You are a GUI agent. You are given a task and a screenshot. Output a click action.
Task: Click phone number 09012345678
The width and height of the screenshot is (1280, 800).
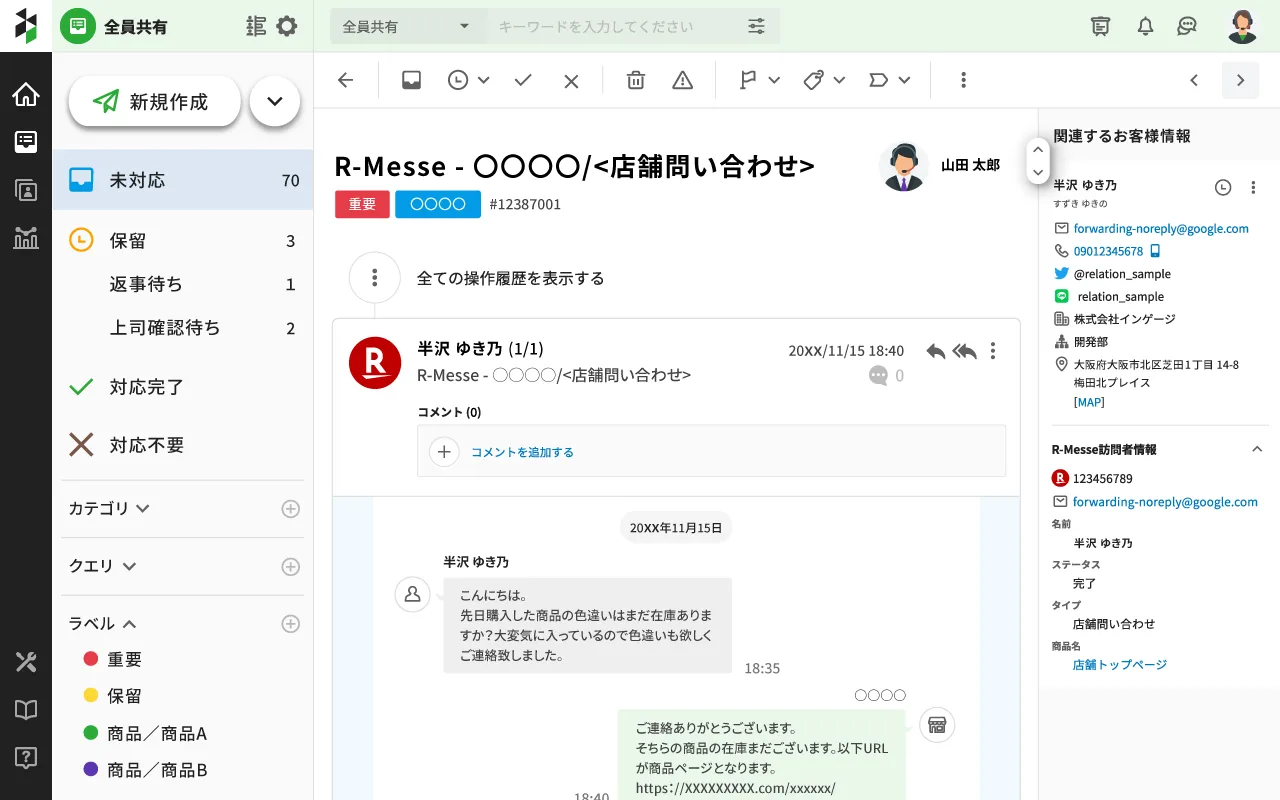click(x=1108, y=251)
